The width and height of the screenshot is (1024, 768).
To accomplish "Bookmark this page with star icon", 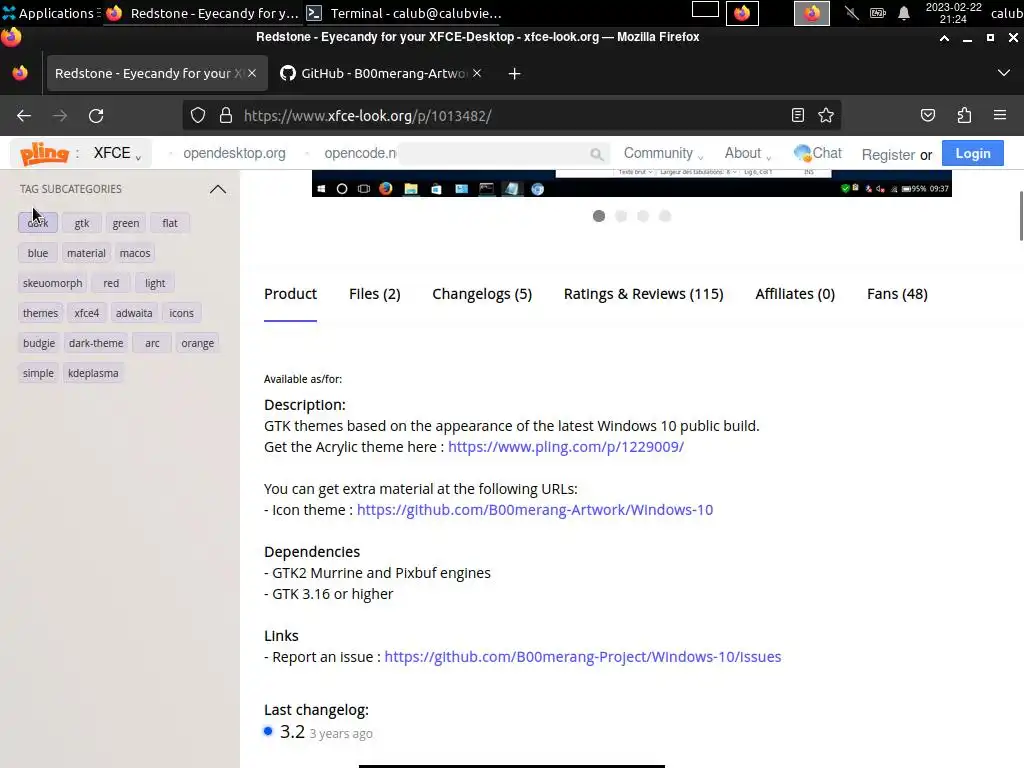I will coord(825,116).
